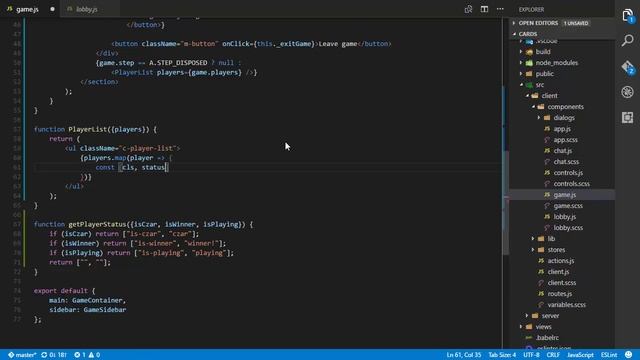Split the editor with the split icon
Image resolution: width=640 pixels, height=360 pixels.
click(484, 9)
